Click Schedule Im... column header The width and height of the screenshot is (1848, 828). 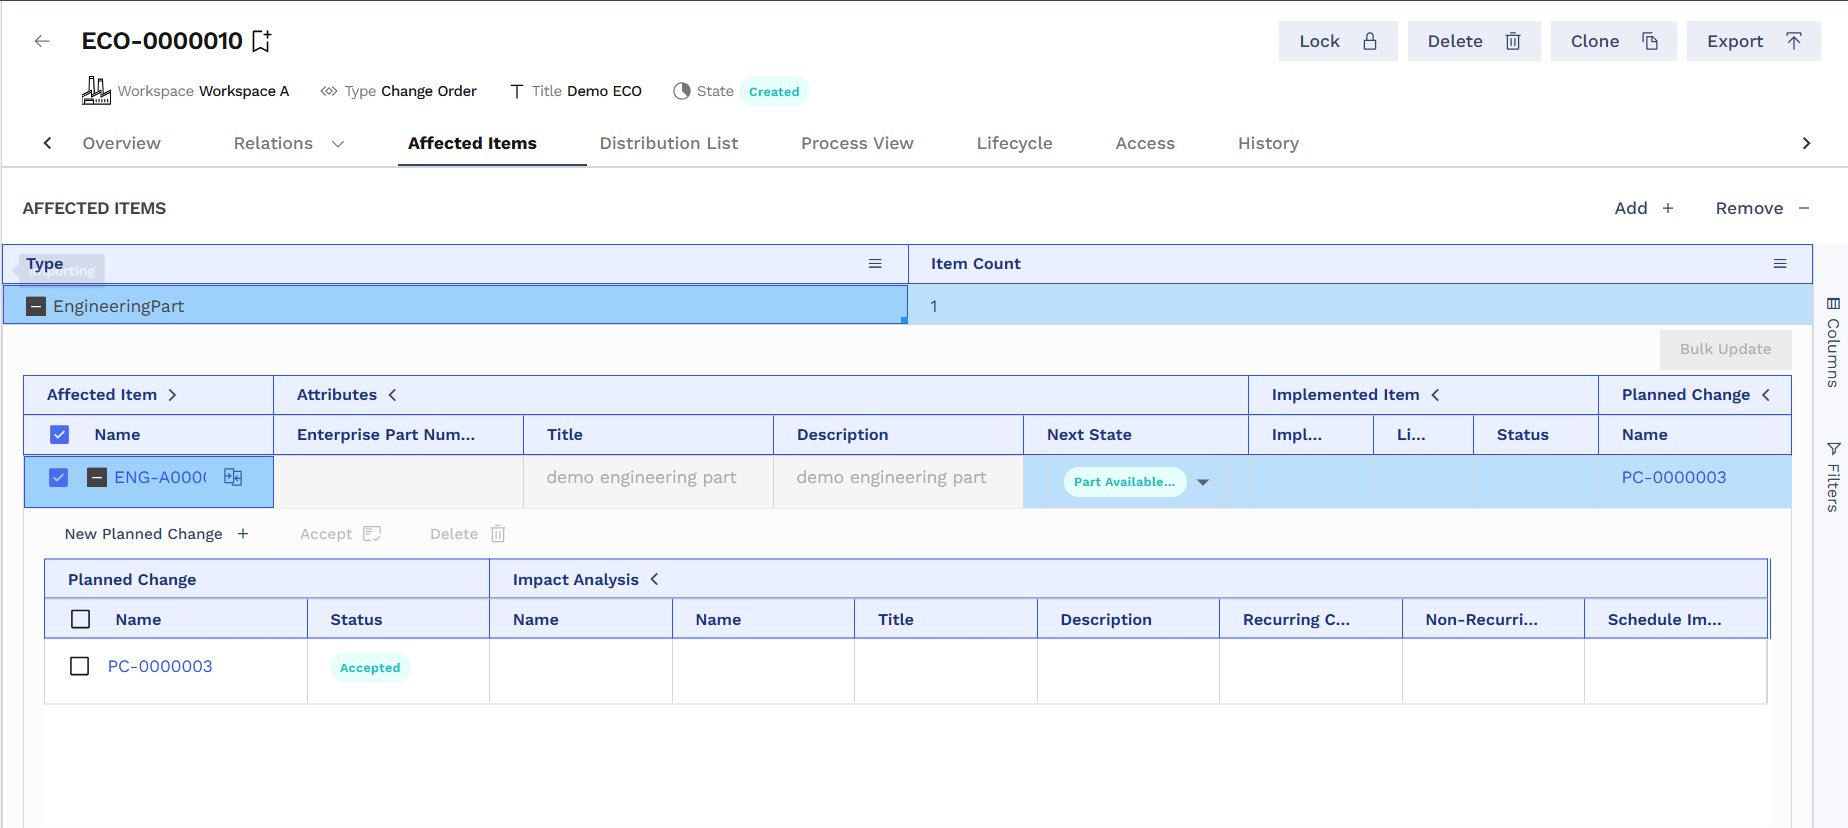(x=1665, y=620)
